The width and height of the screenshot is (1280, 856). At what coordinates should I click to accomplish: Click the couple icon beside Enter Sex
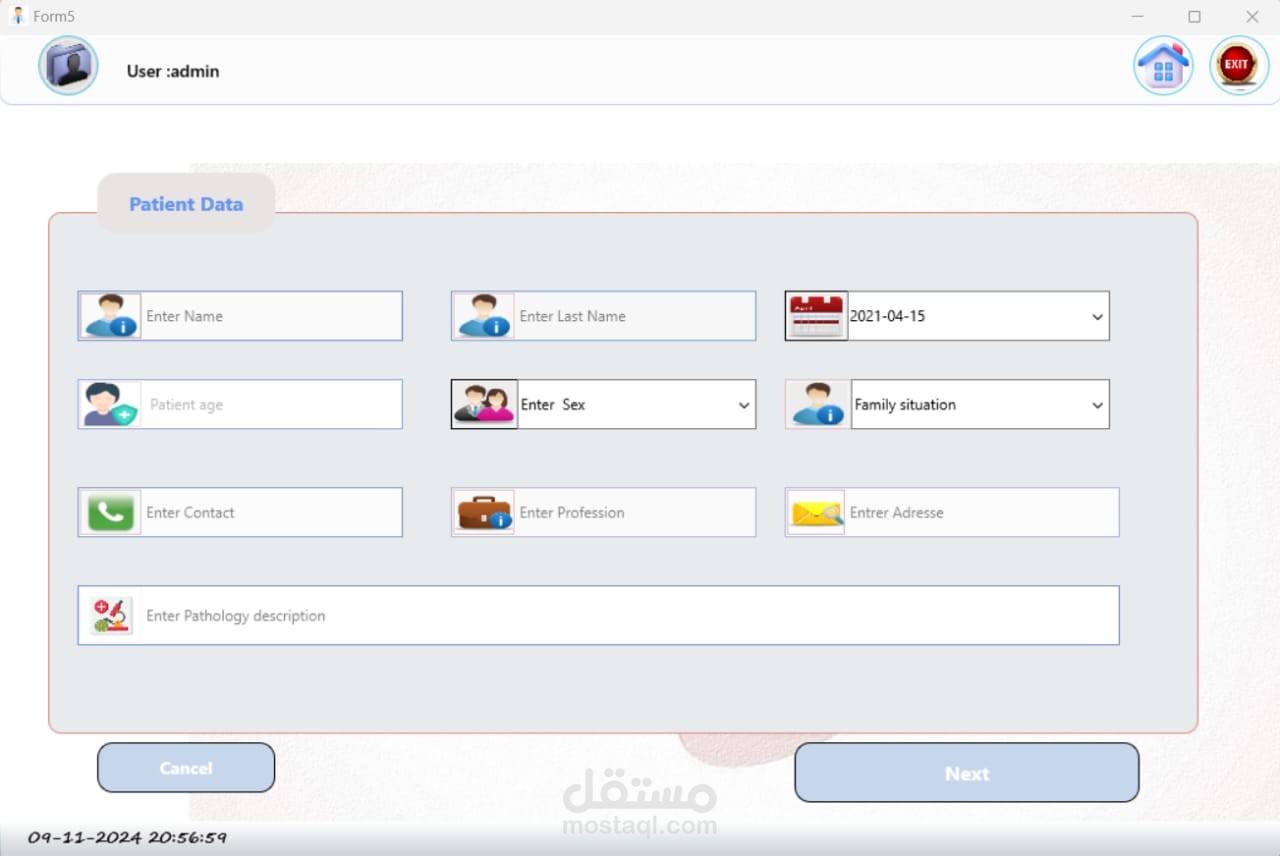pyautogui.click(x=484, y=404)
